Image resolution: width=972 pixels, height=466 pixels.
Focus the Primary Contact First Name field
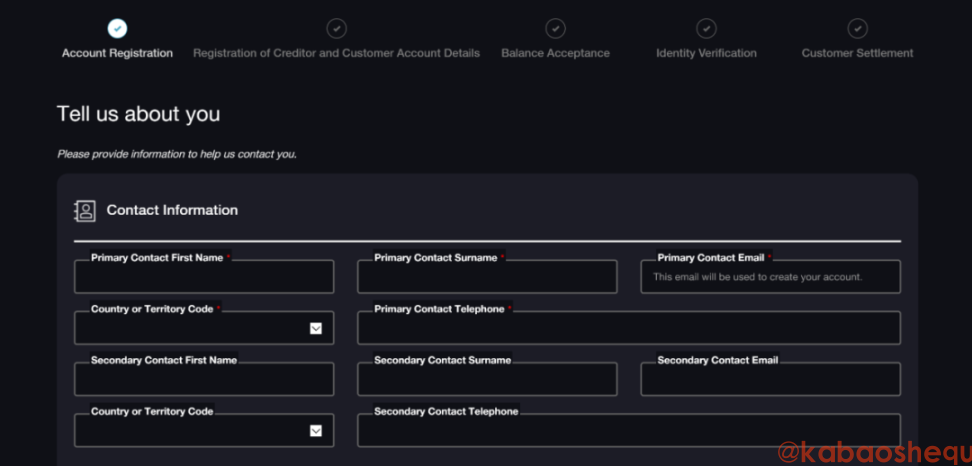coord(204,278)
